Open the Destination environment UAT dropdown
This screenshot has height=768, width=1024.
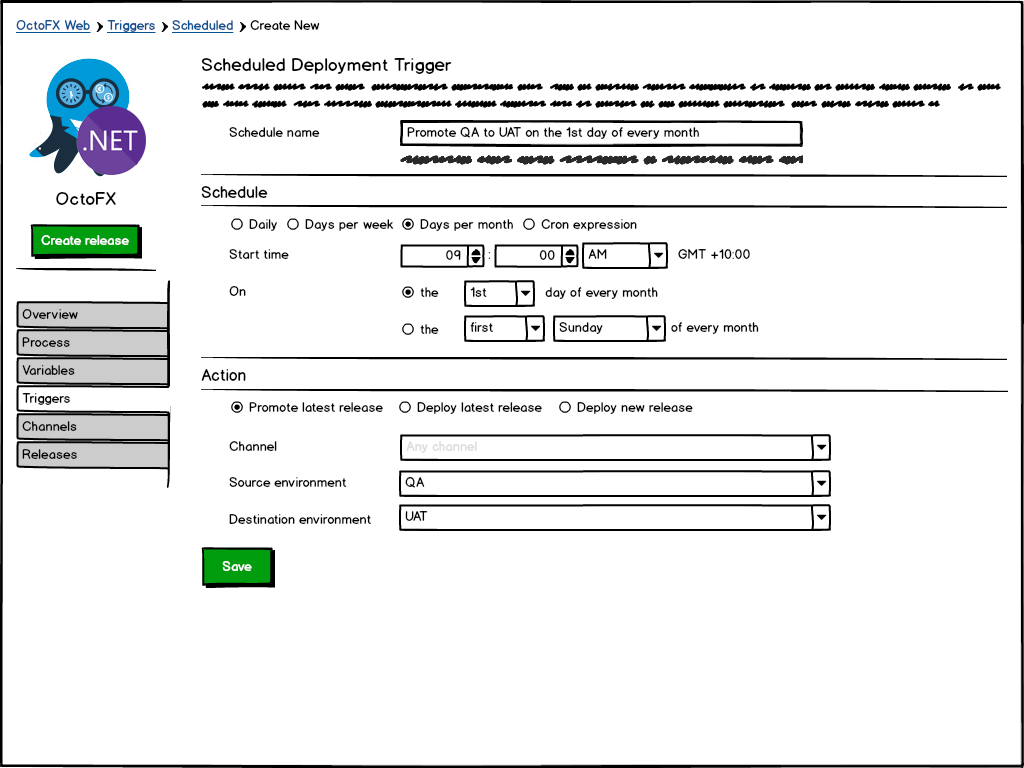pos(820,518)
